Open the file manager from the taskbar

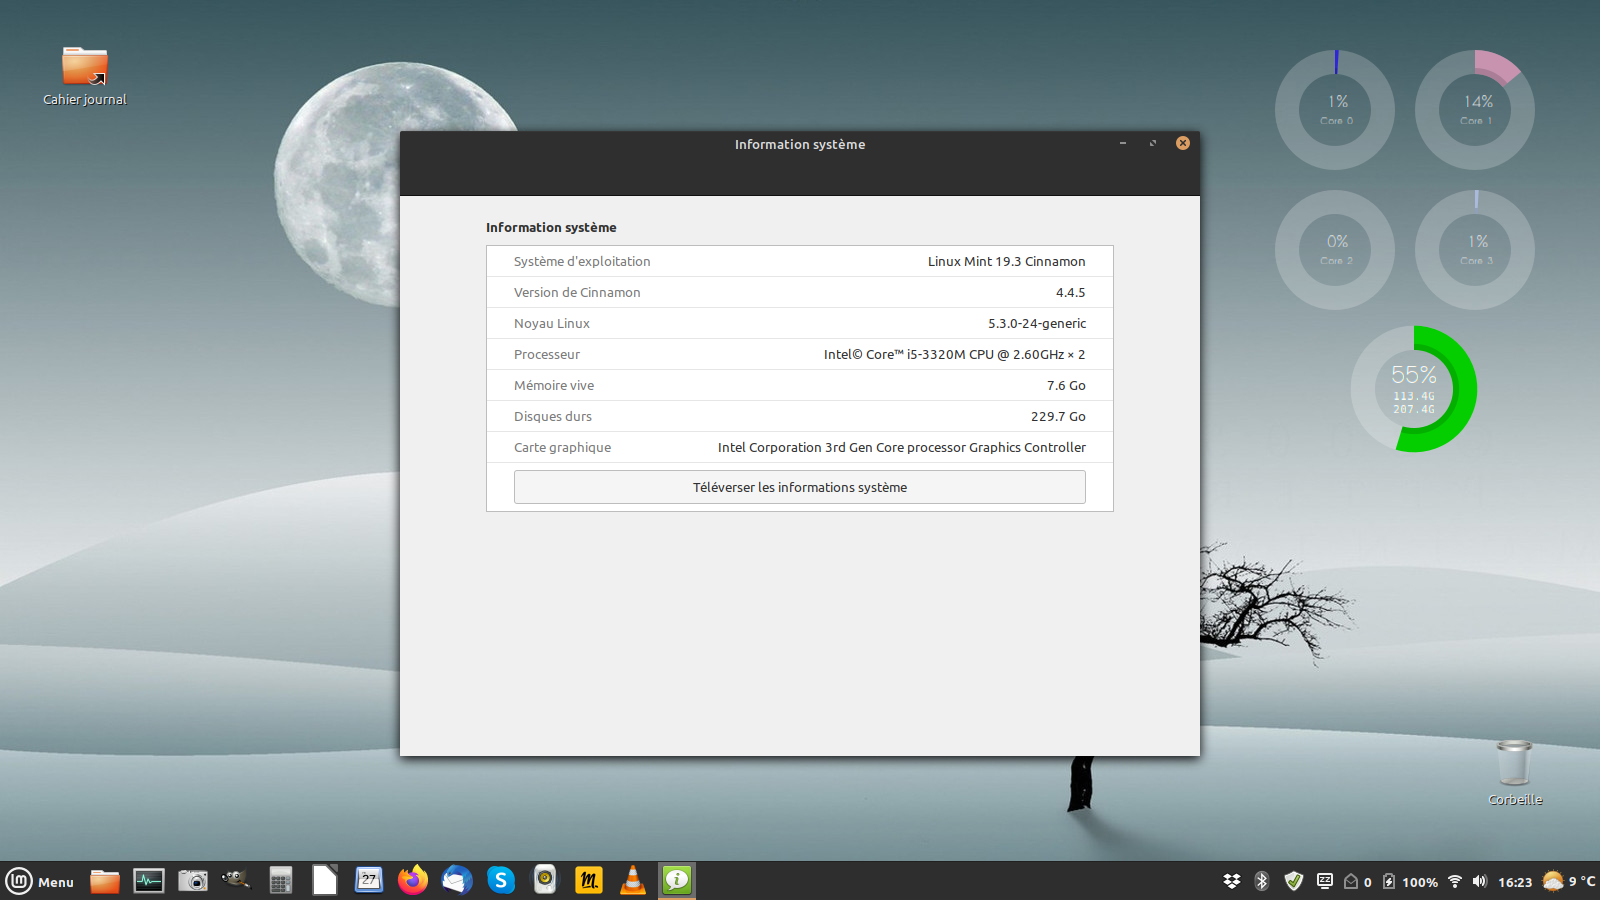[x=105, y=881]
